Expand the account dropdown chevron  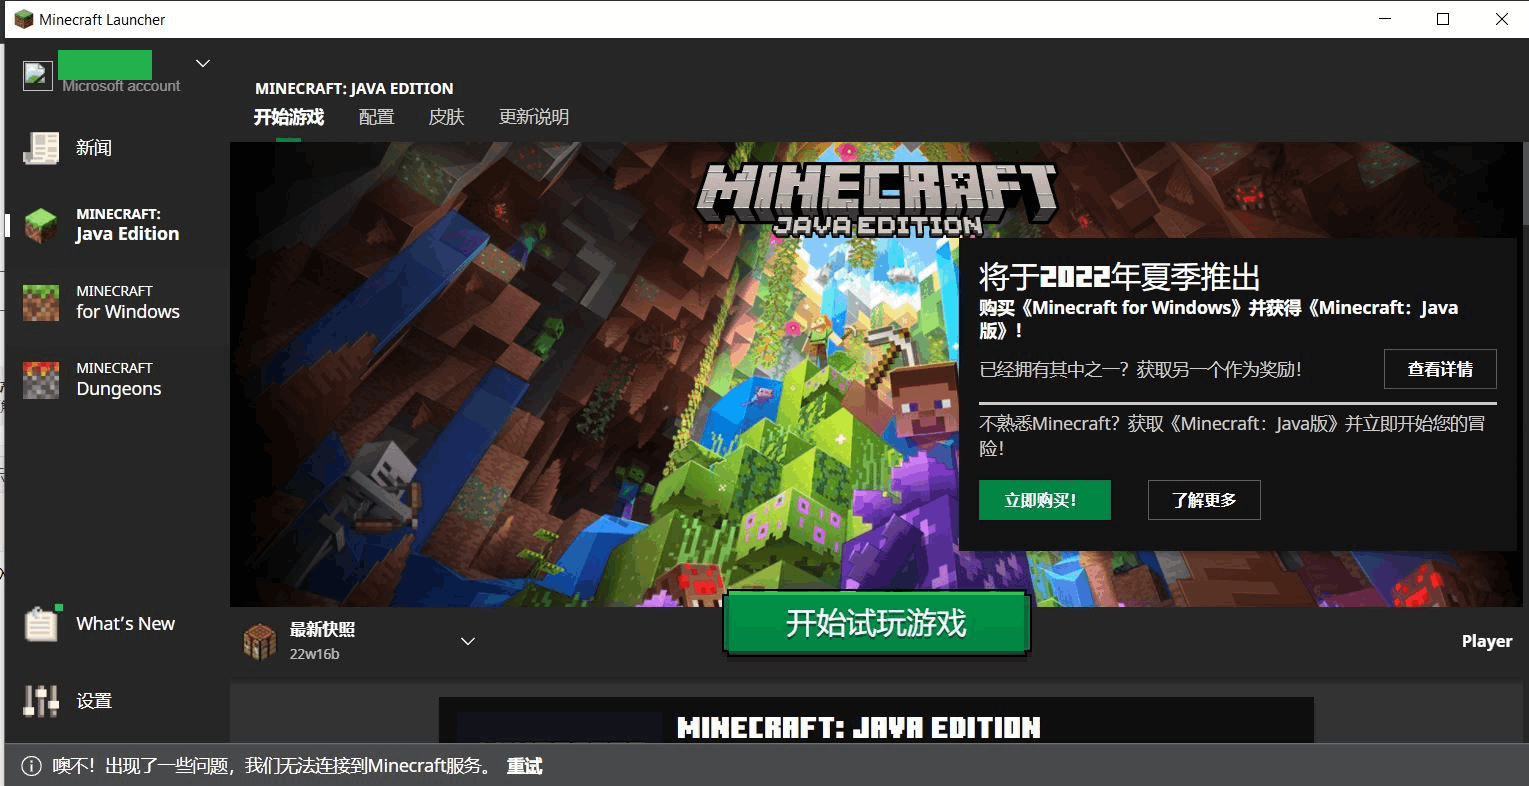203,63
